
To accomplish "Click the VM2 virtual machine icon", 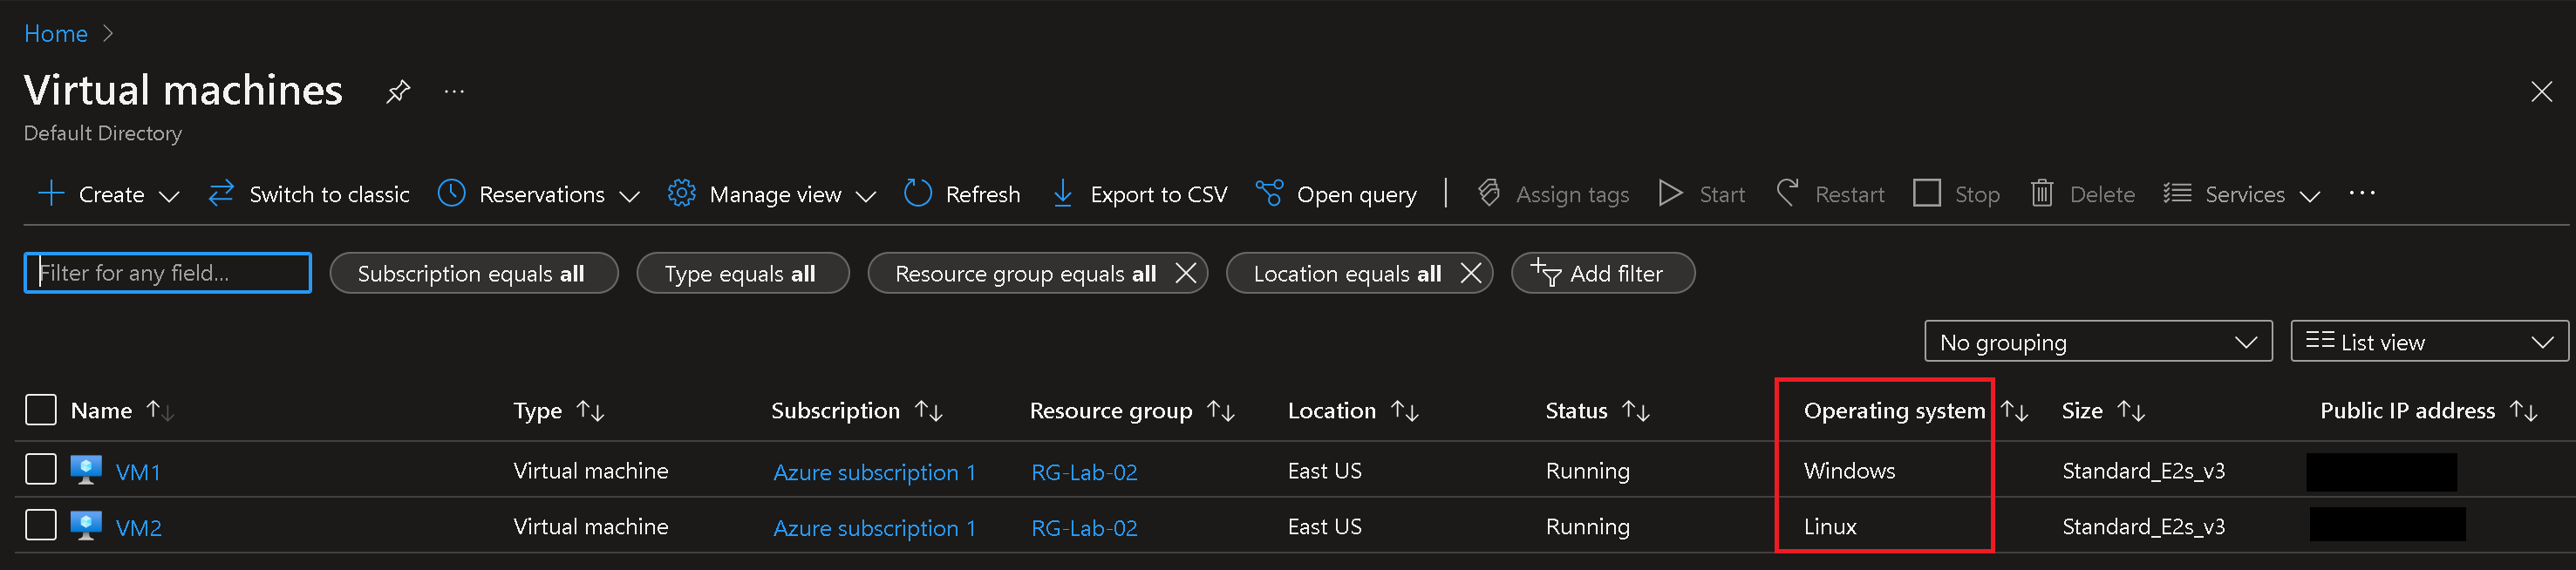I will coord(86,526).
